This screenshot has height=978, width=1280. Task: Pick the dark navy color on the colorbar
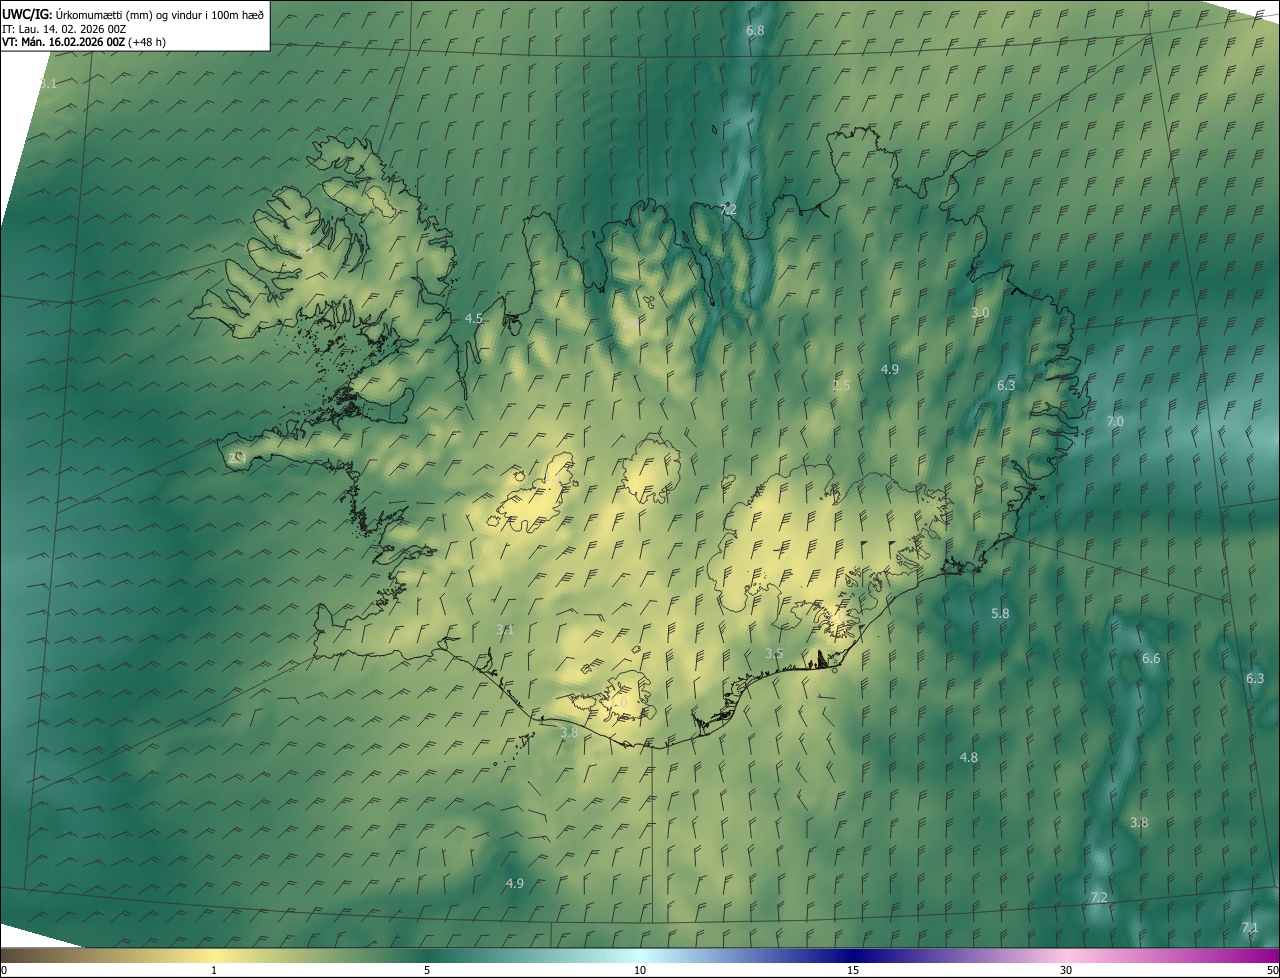[x=853, y=955]
